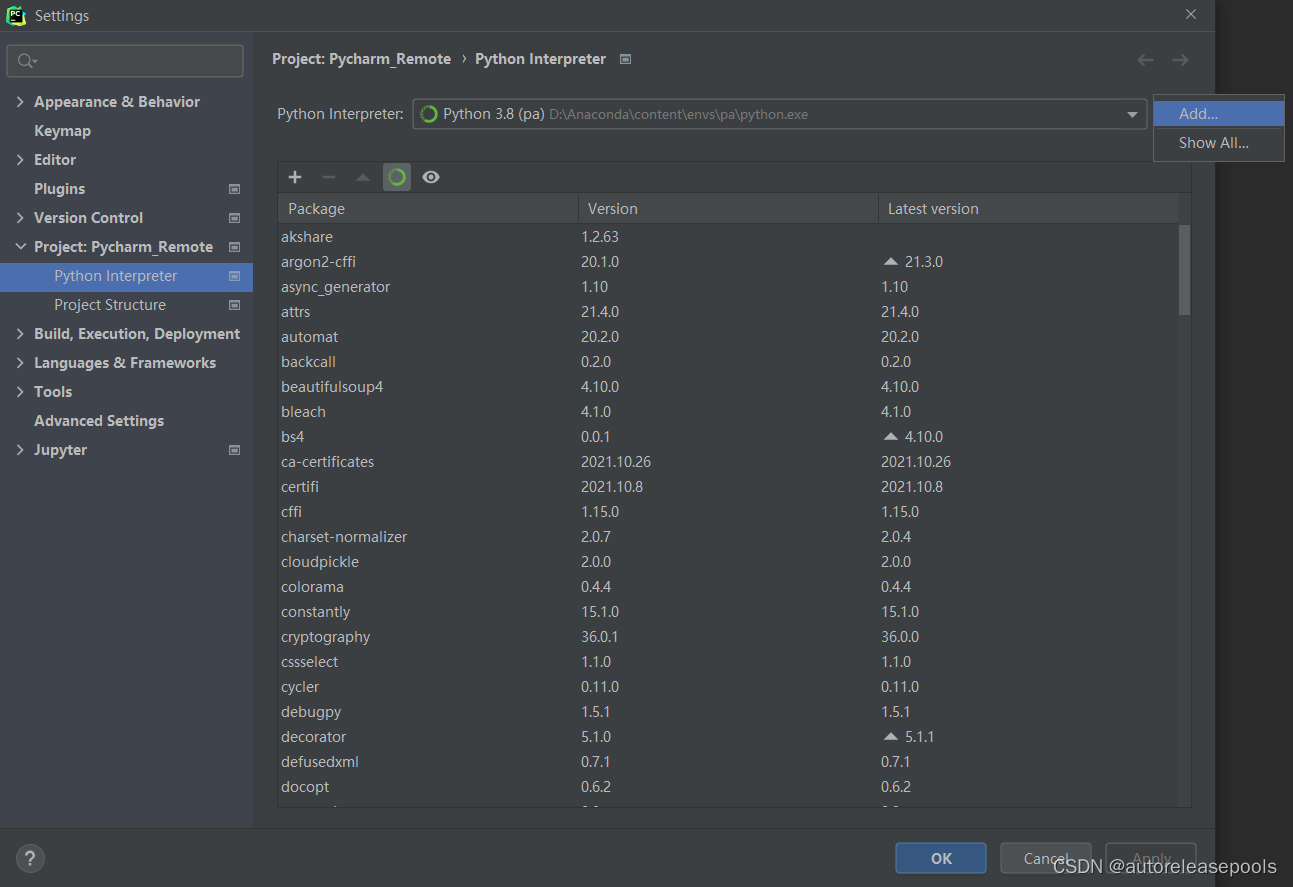Expand Appearance & Behavior settings
Image resolution: width=1293 pixels, height=887 pixels.
[20, 102]
